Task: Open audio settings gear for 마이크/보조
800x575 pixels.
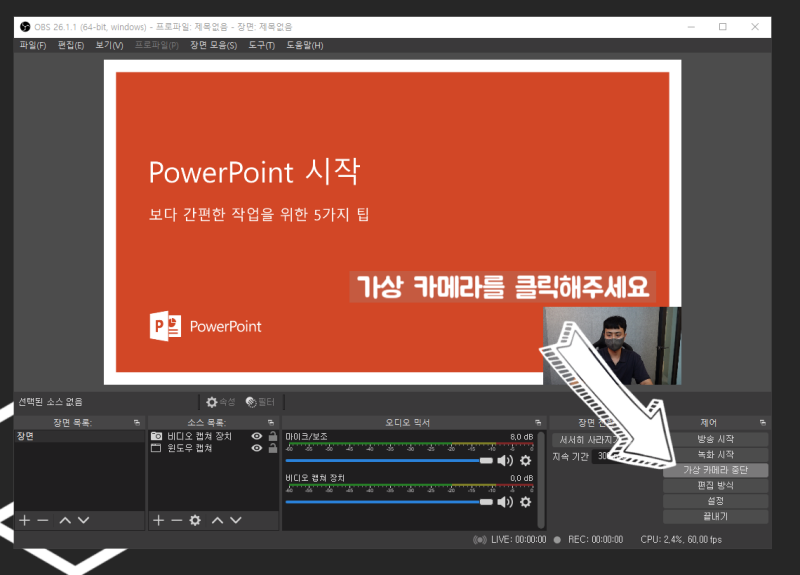Action: click(x=526, y=461)
